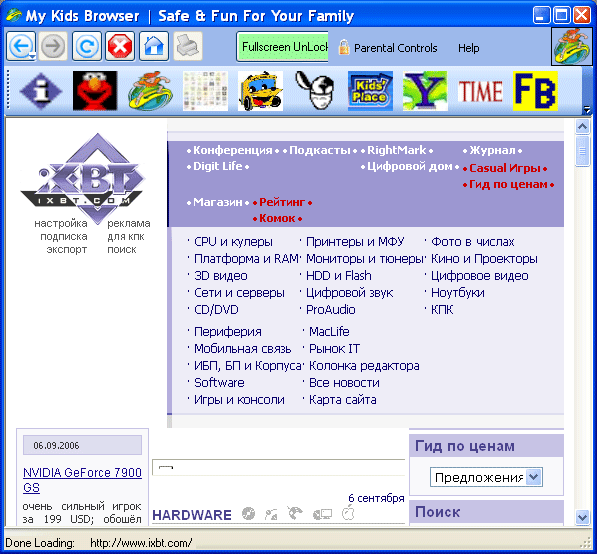
Task: Click the surfer logo in top-right corner
Action: (x=571, y=46)
